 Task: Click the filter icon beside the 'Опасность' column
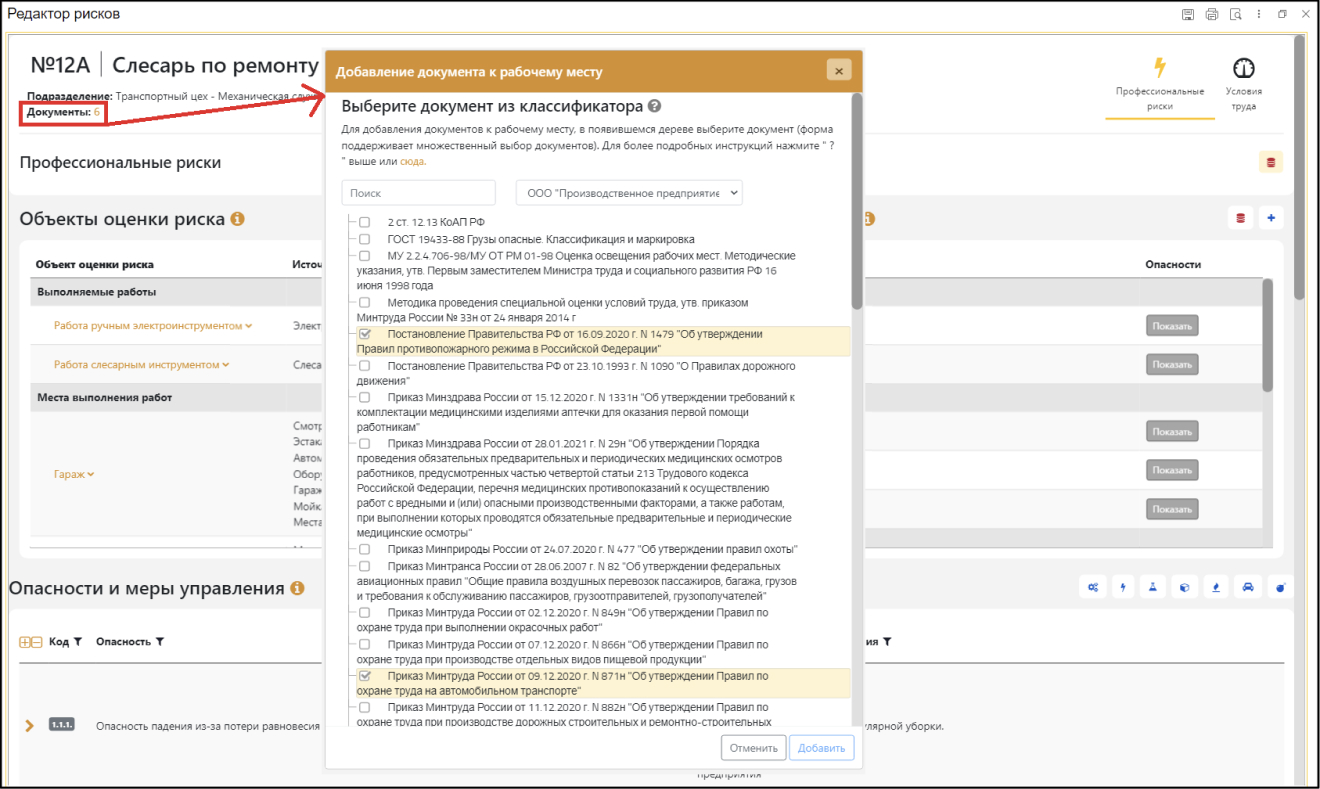(159, 642)
